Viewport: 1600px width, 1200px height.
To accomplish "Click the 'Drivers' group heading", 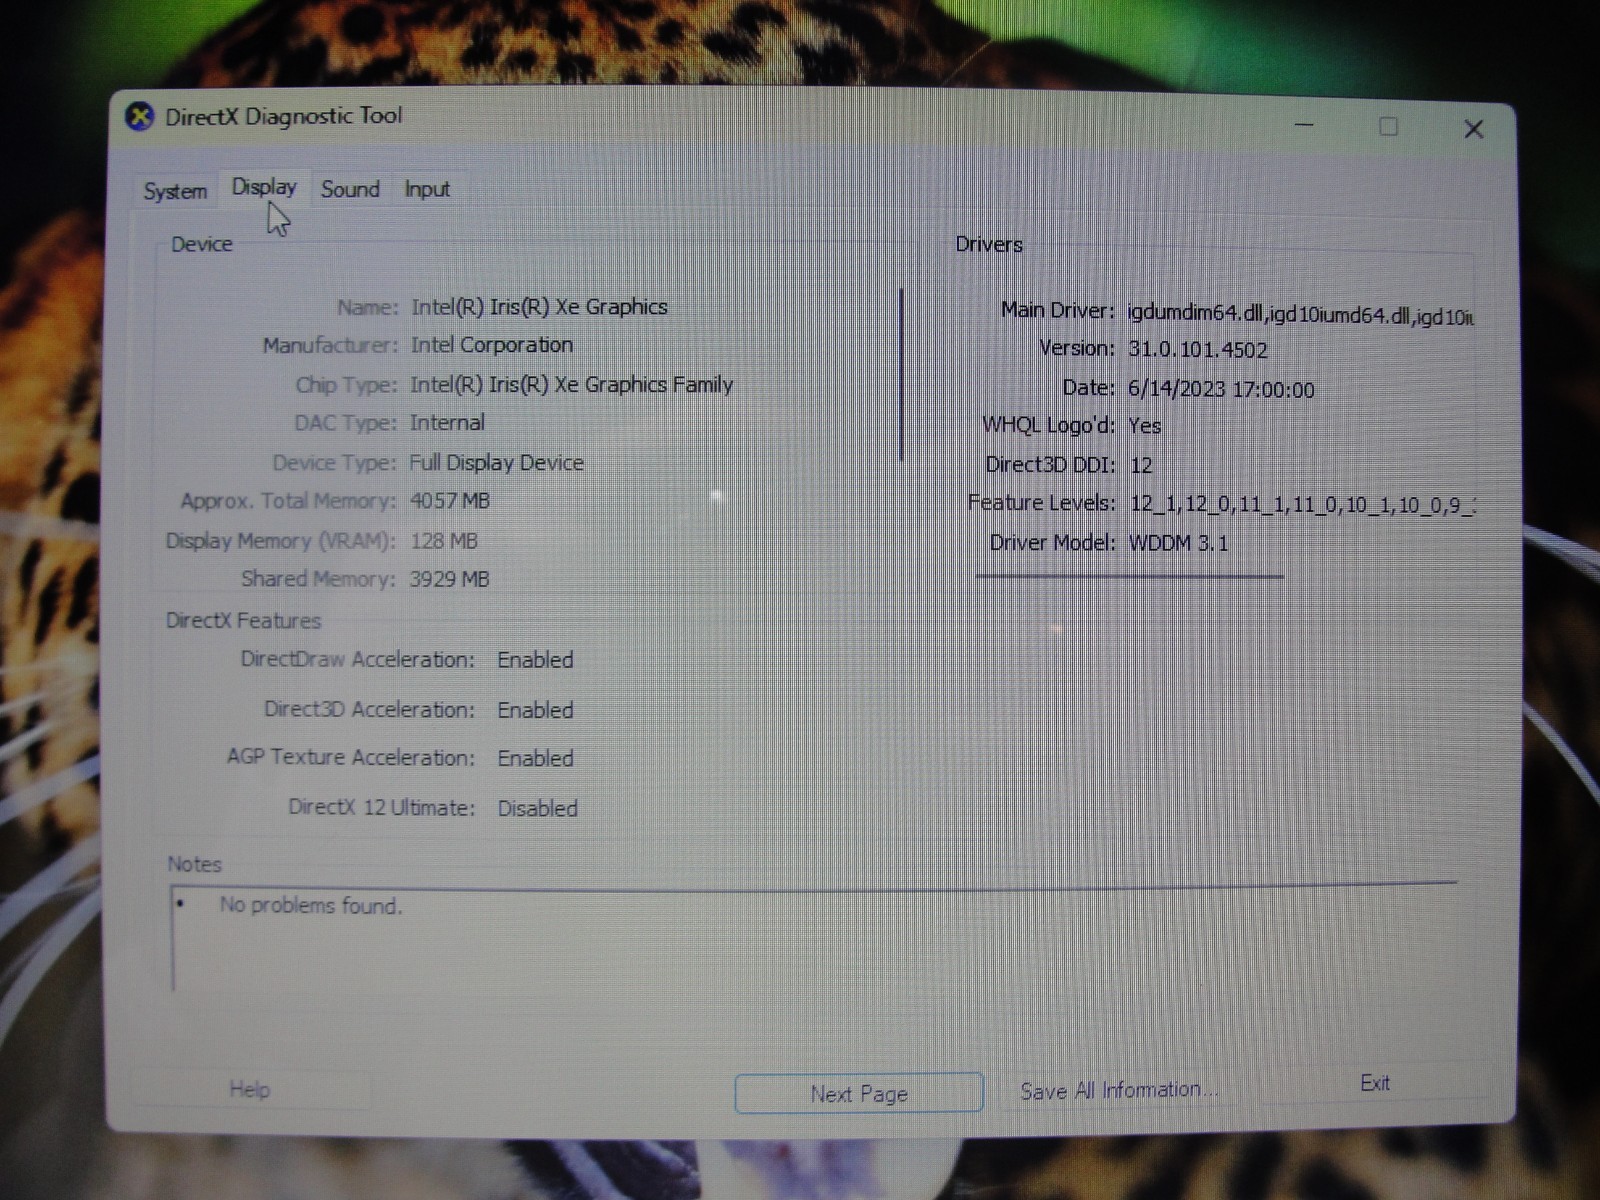I will pyautogui.click(x=989, y=244).
